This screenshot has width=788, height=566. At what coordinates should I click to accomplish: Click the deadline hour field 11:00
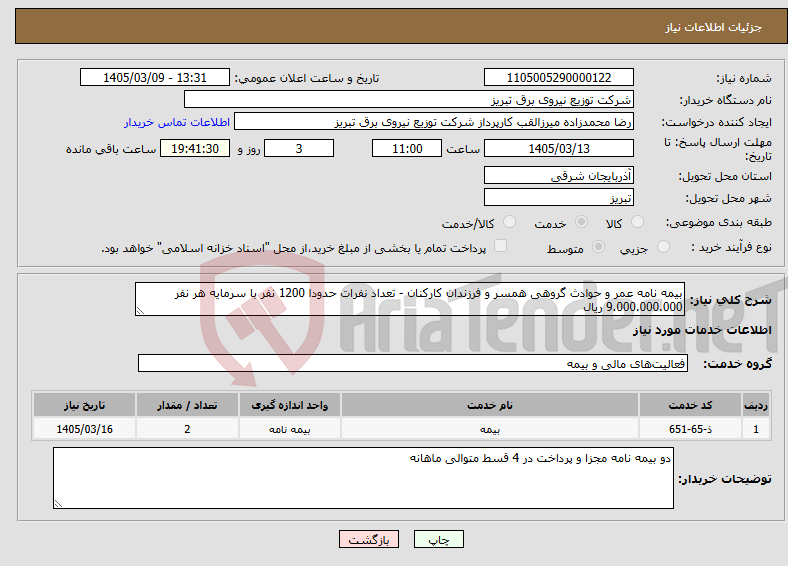407,148
